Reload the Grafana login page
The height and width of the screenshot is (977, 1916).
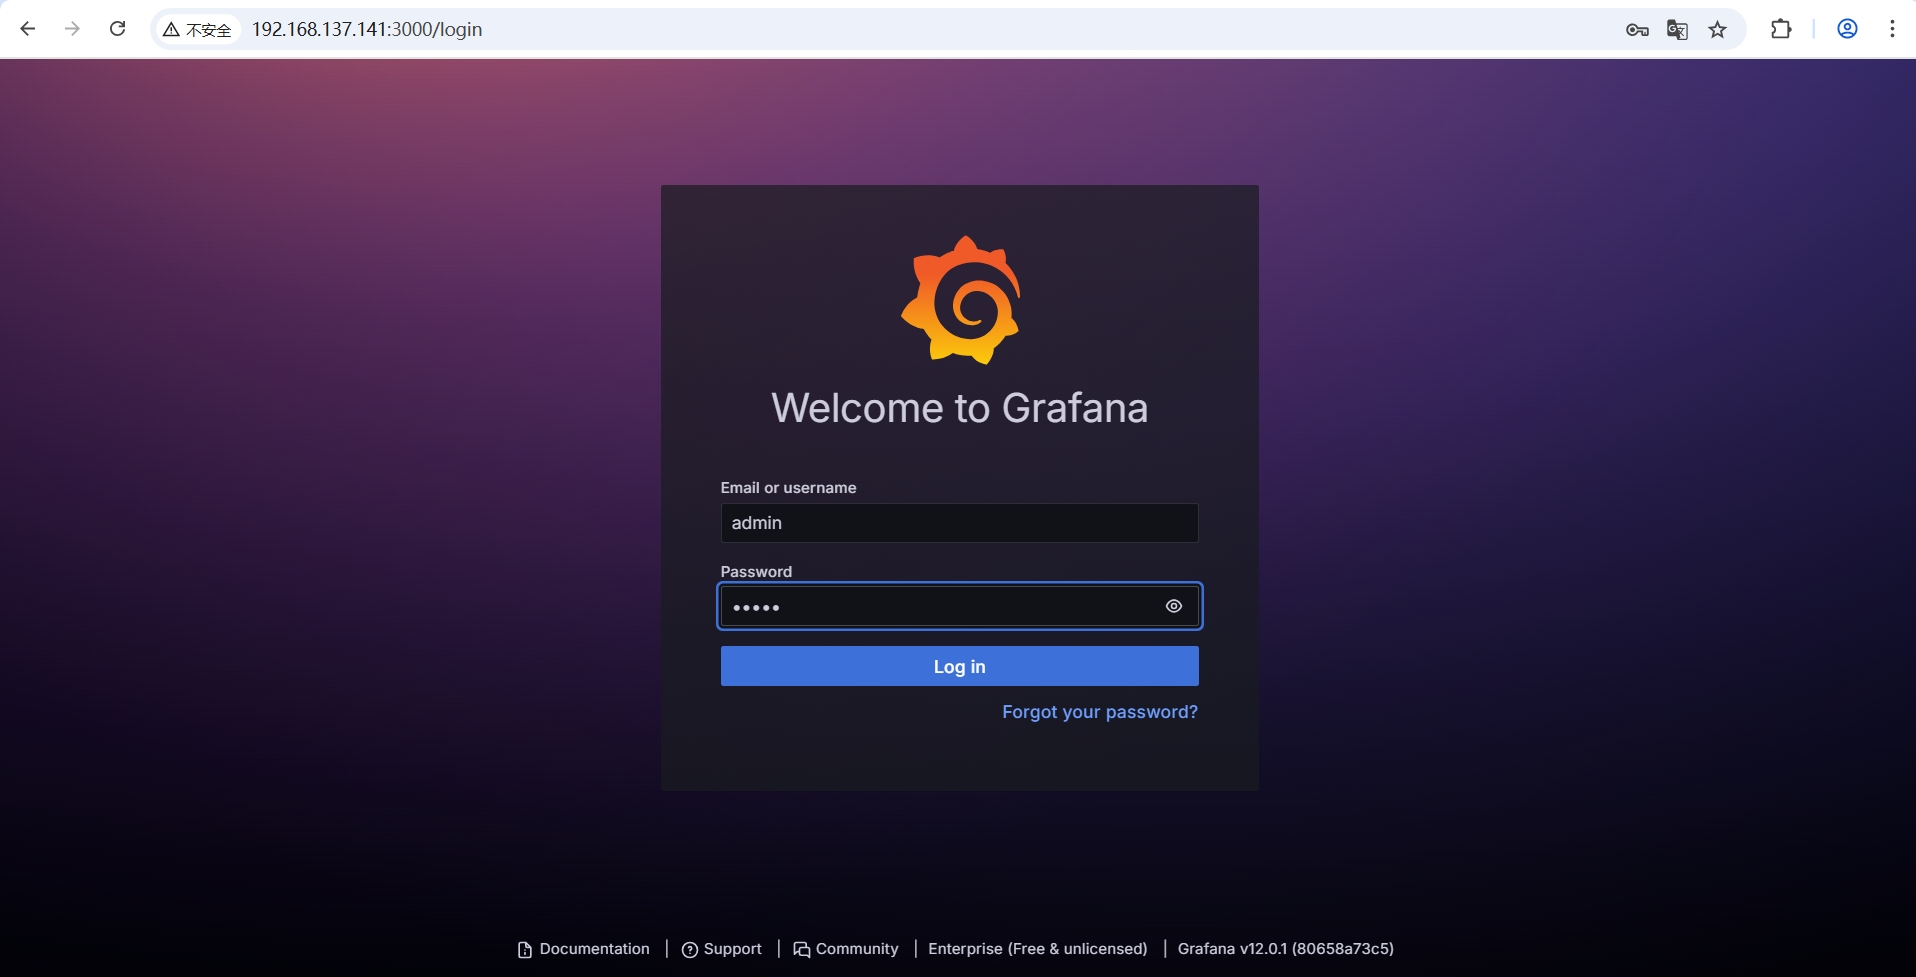(x=117, y=29)
